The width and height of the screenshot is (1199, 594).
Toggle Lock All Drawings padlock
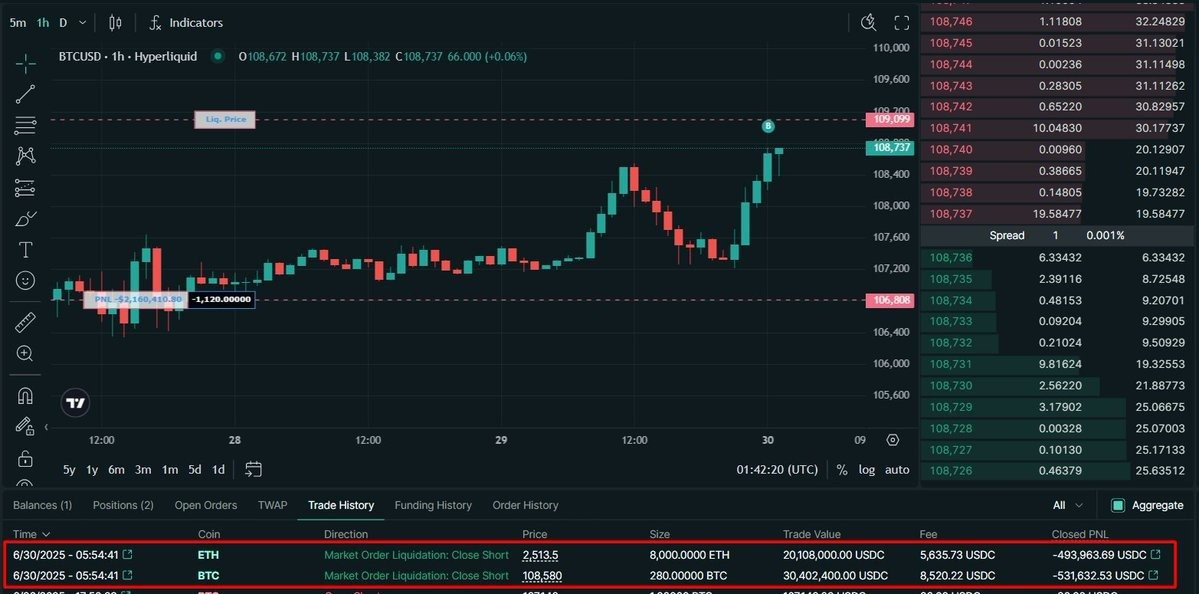tap(25, 458)
